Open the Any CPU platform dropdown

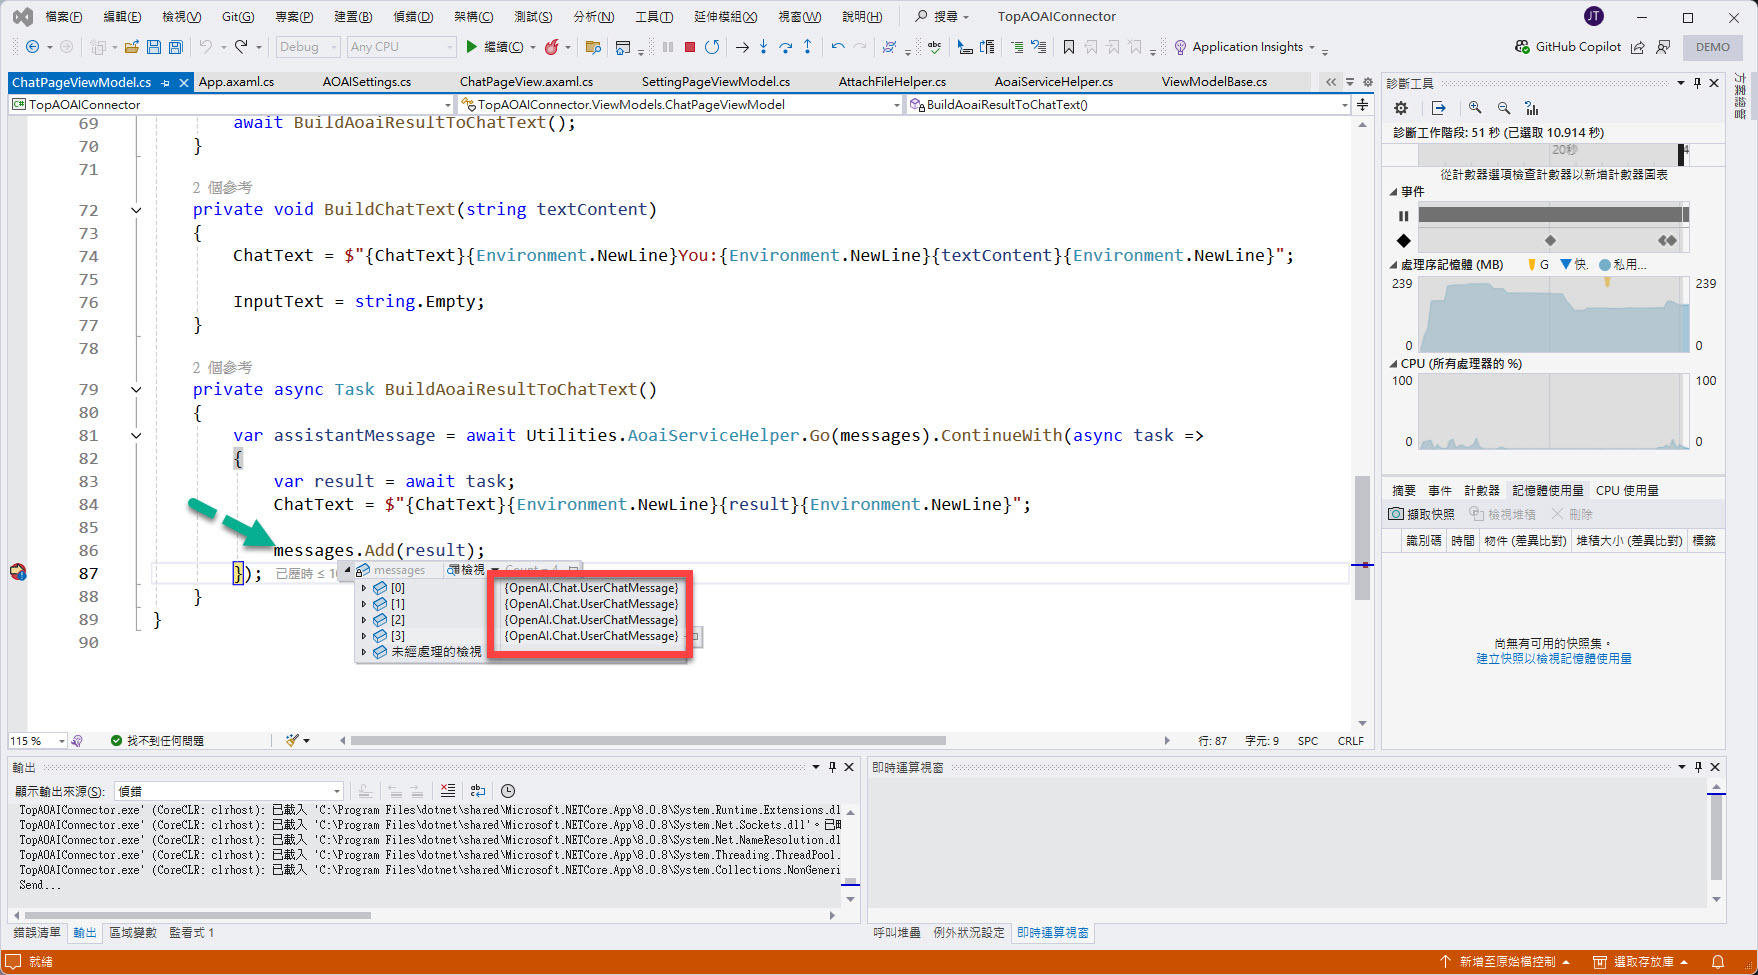tap(402, 47)
